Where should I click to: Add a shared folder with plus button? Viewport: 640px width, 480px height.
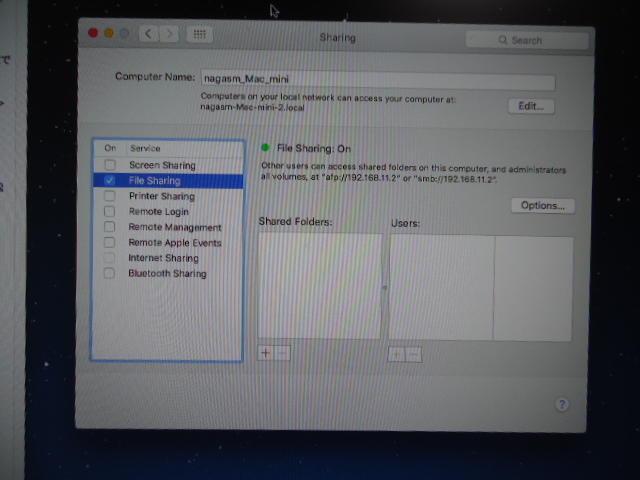click(x=266, y=353)
